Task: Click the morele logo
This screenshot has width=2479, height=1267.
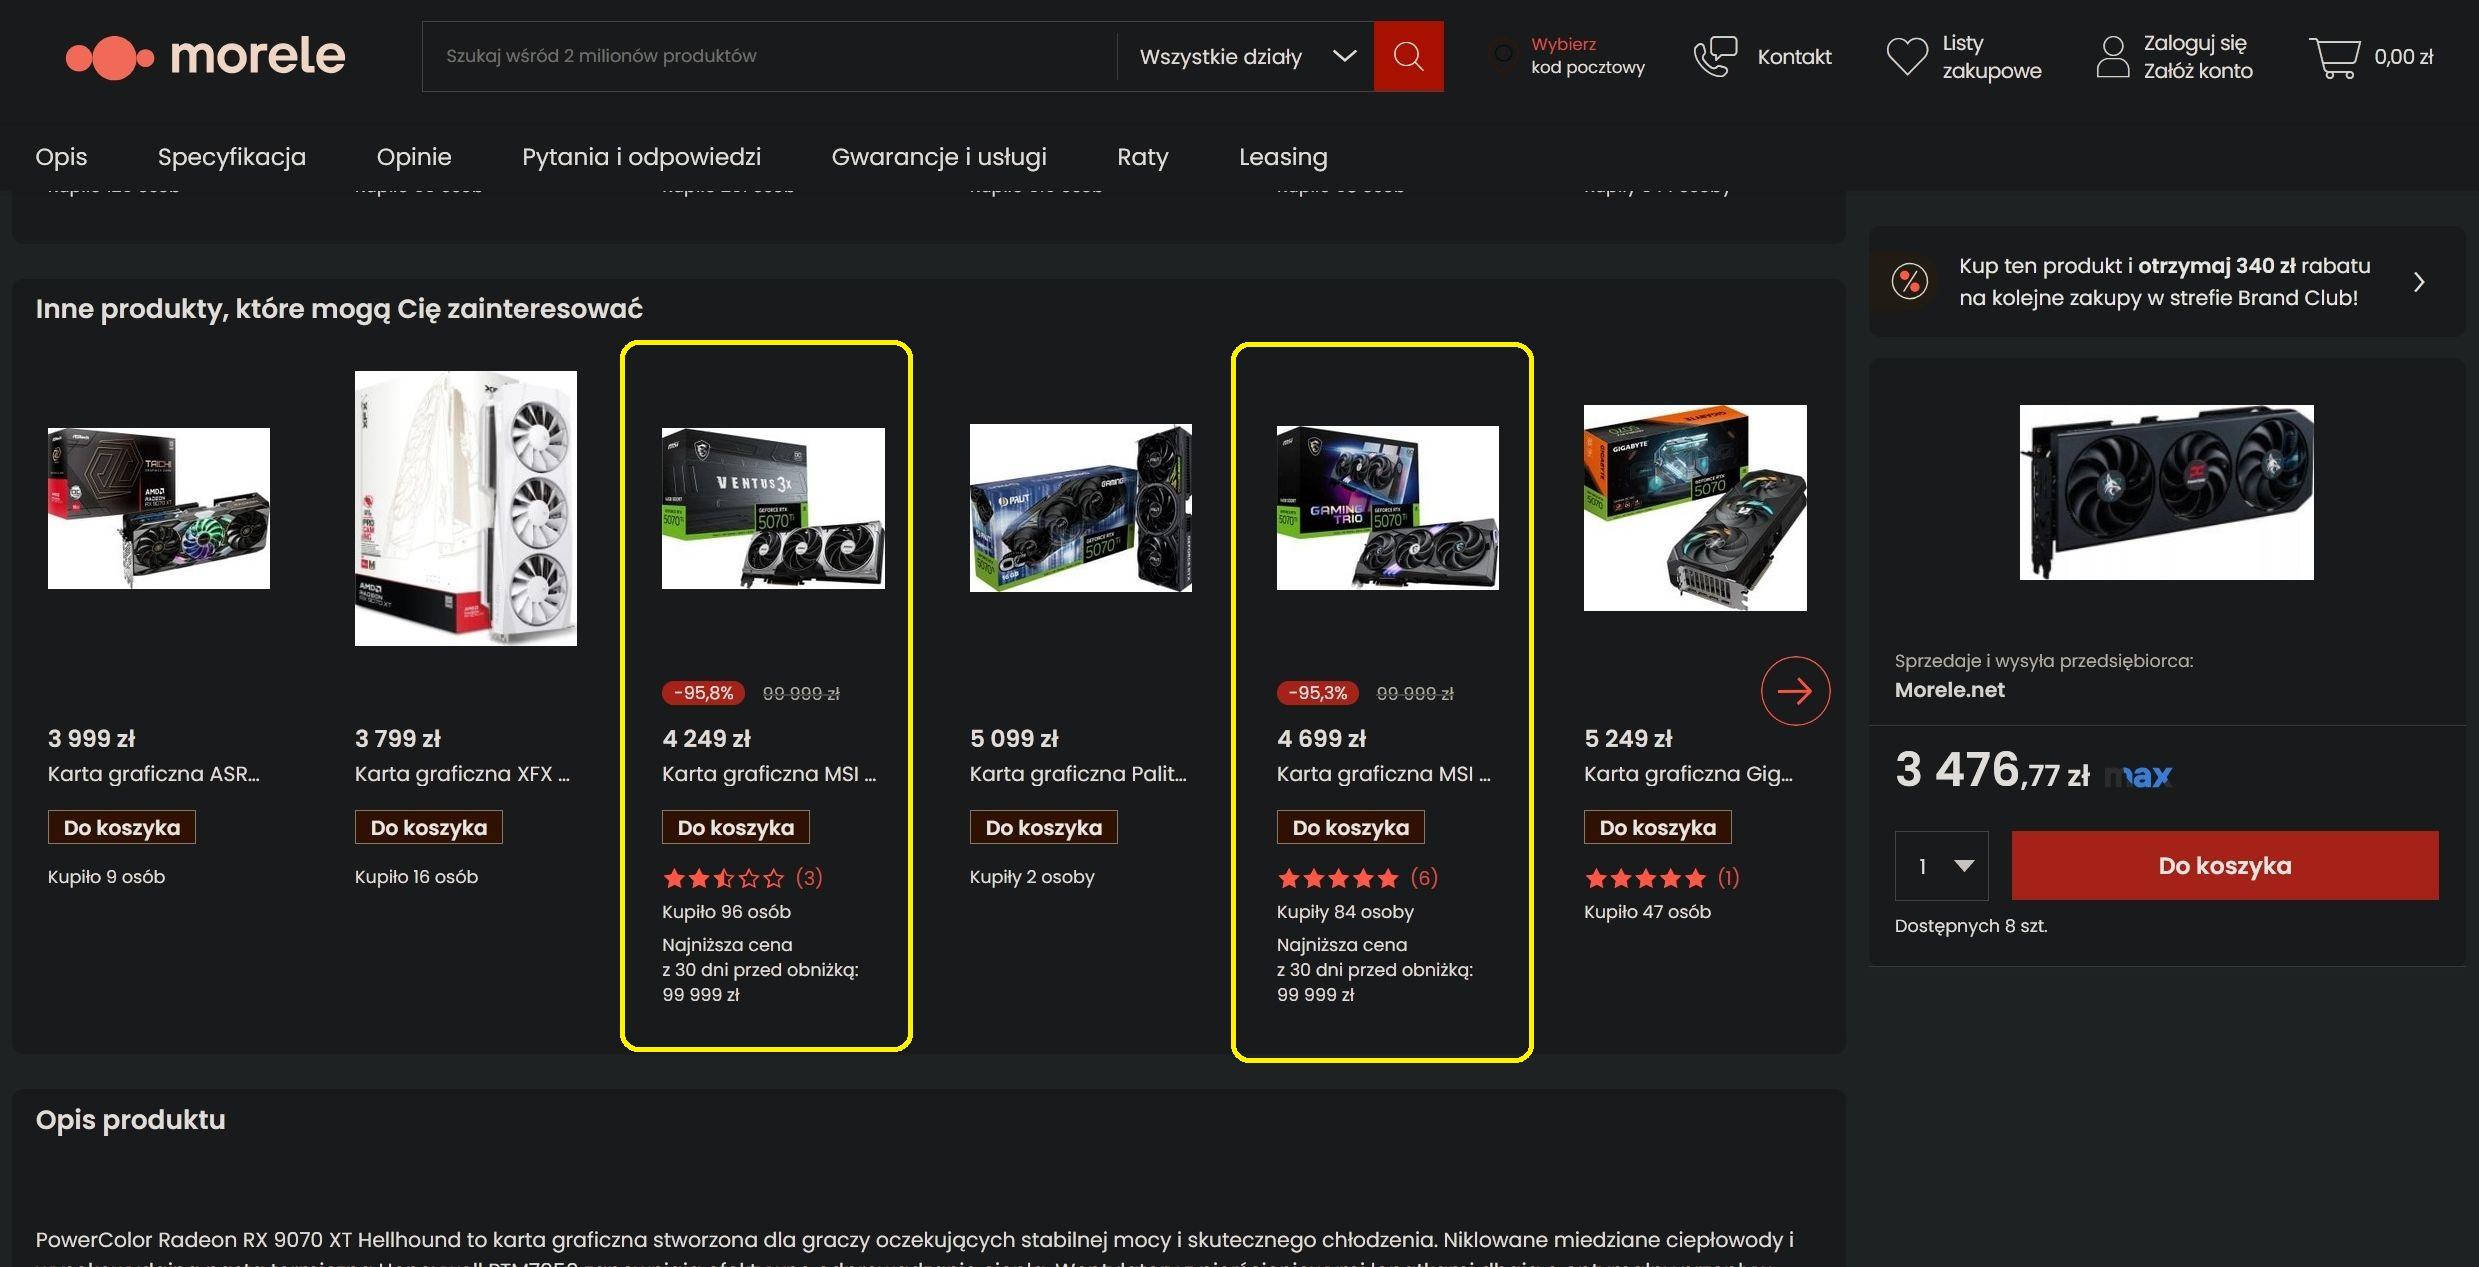Action: (205, 56)
